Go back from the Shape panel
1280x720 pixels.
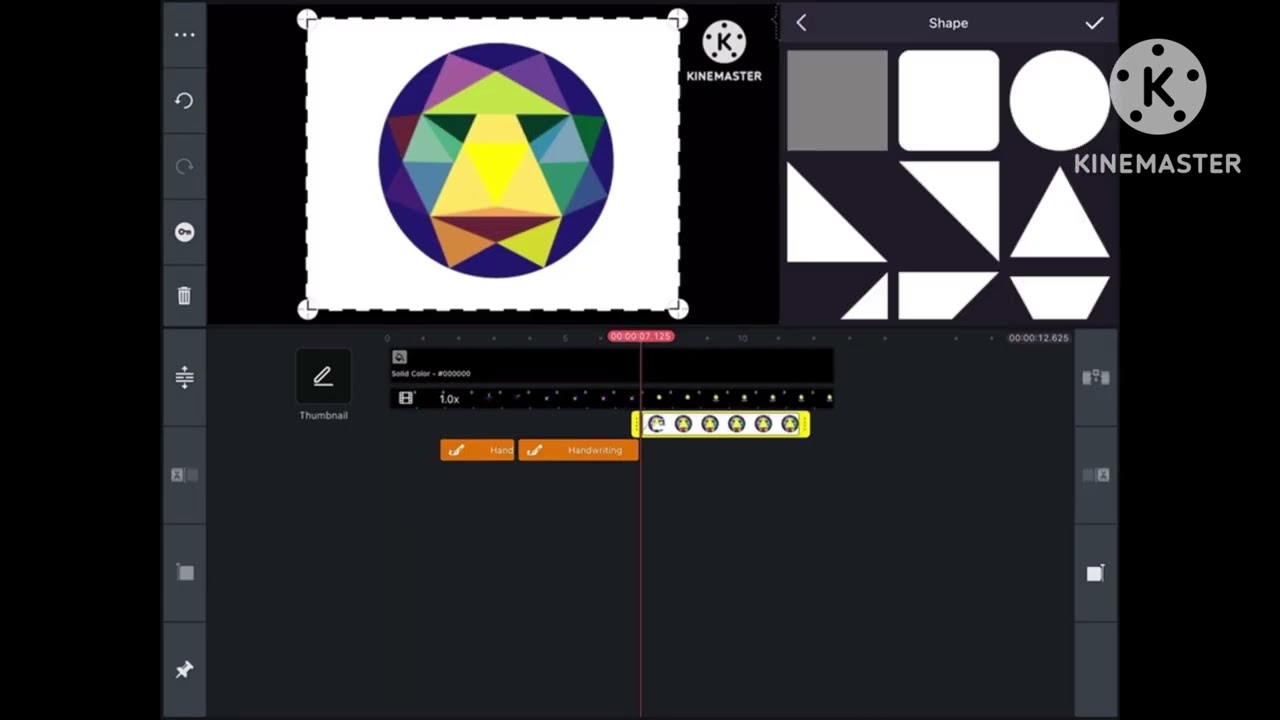click(801, 23)
